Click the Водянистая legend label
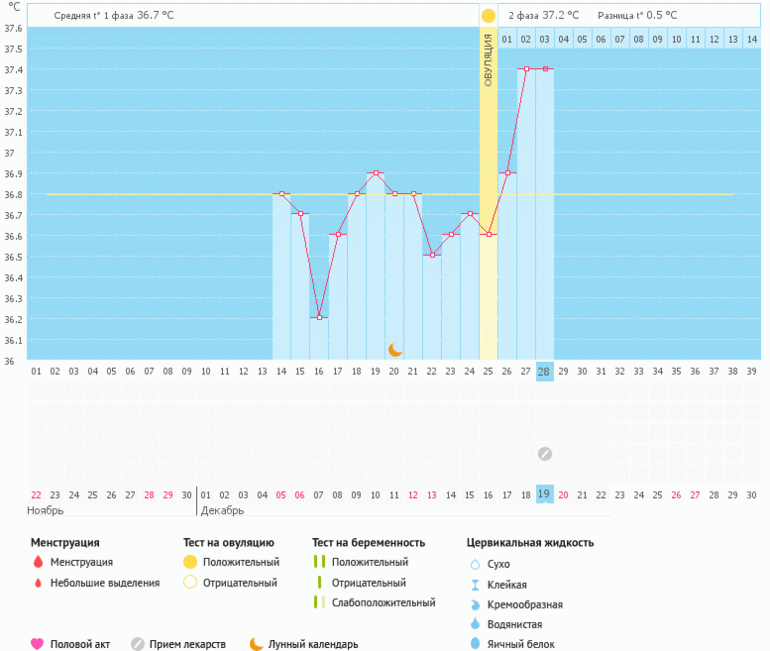Screen dimensions: 770x651 (x=515, y=624)
